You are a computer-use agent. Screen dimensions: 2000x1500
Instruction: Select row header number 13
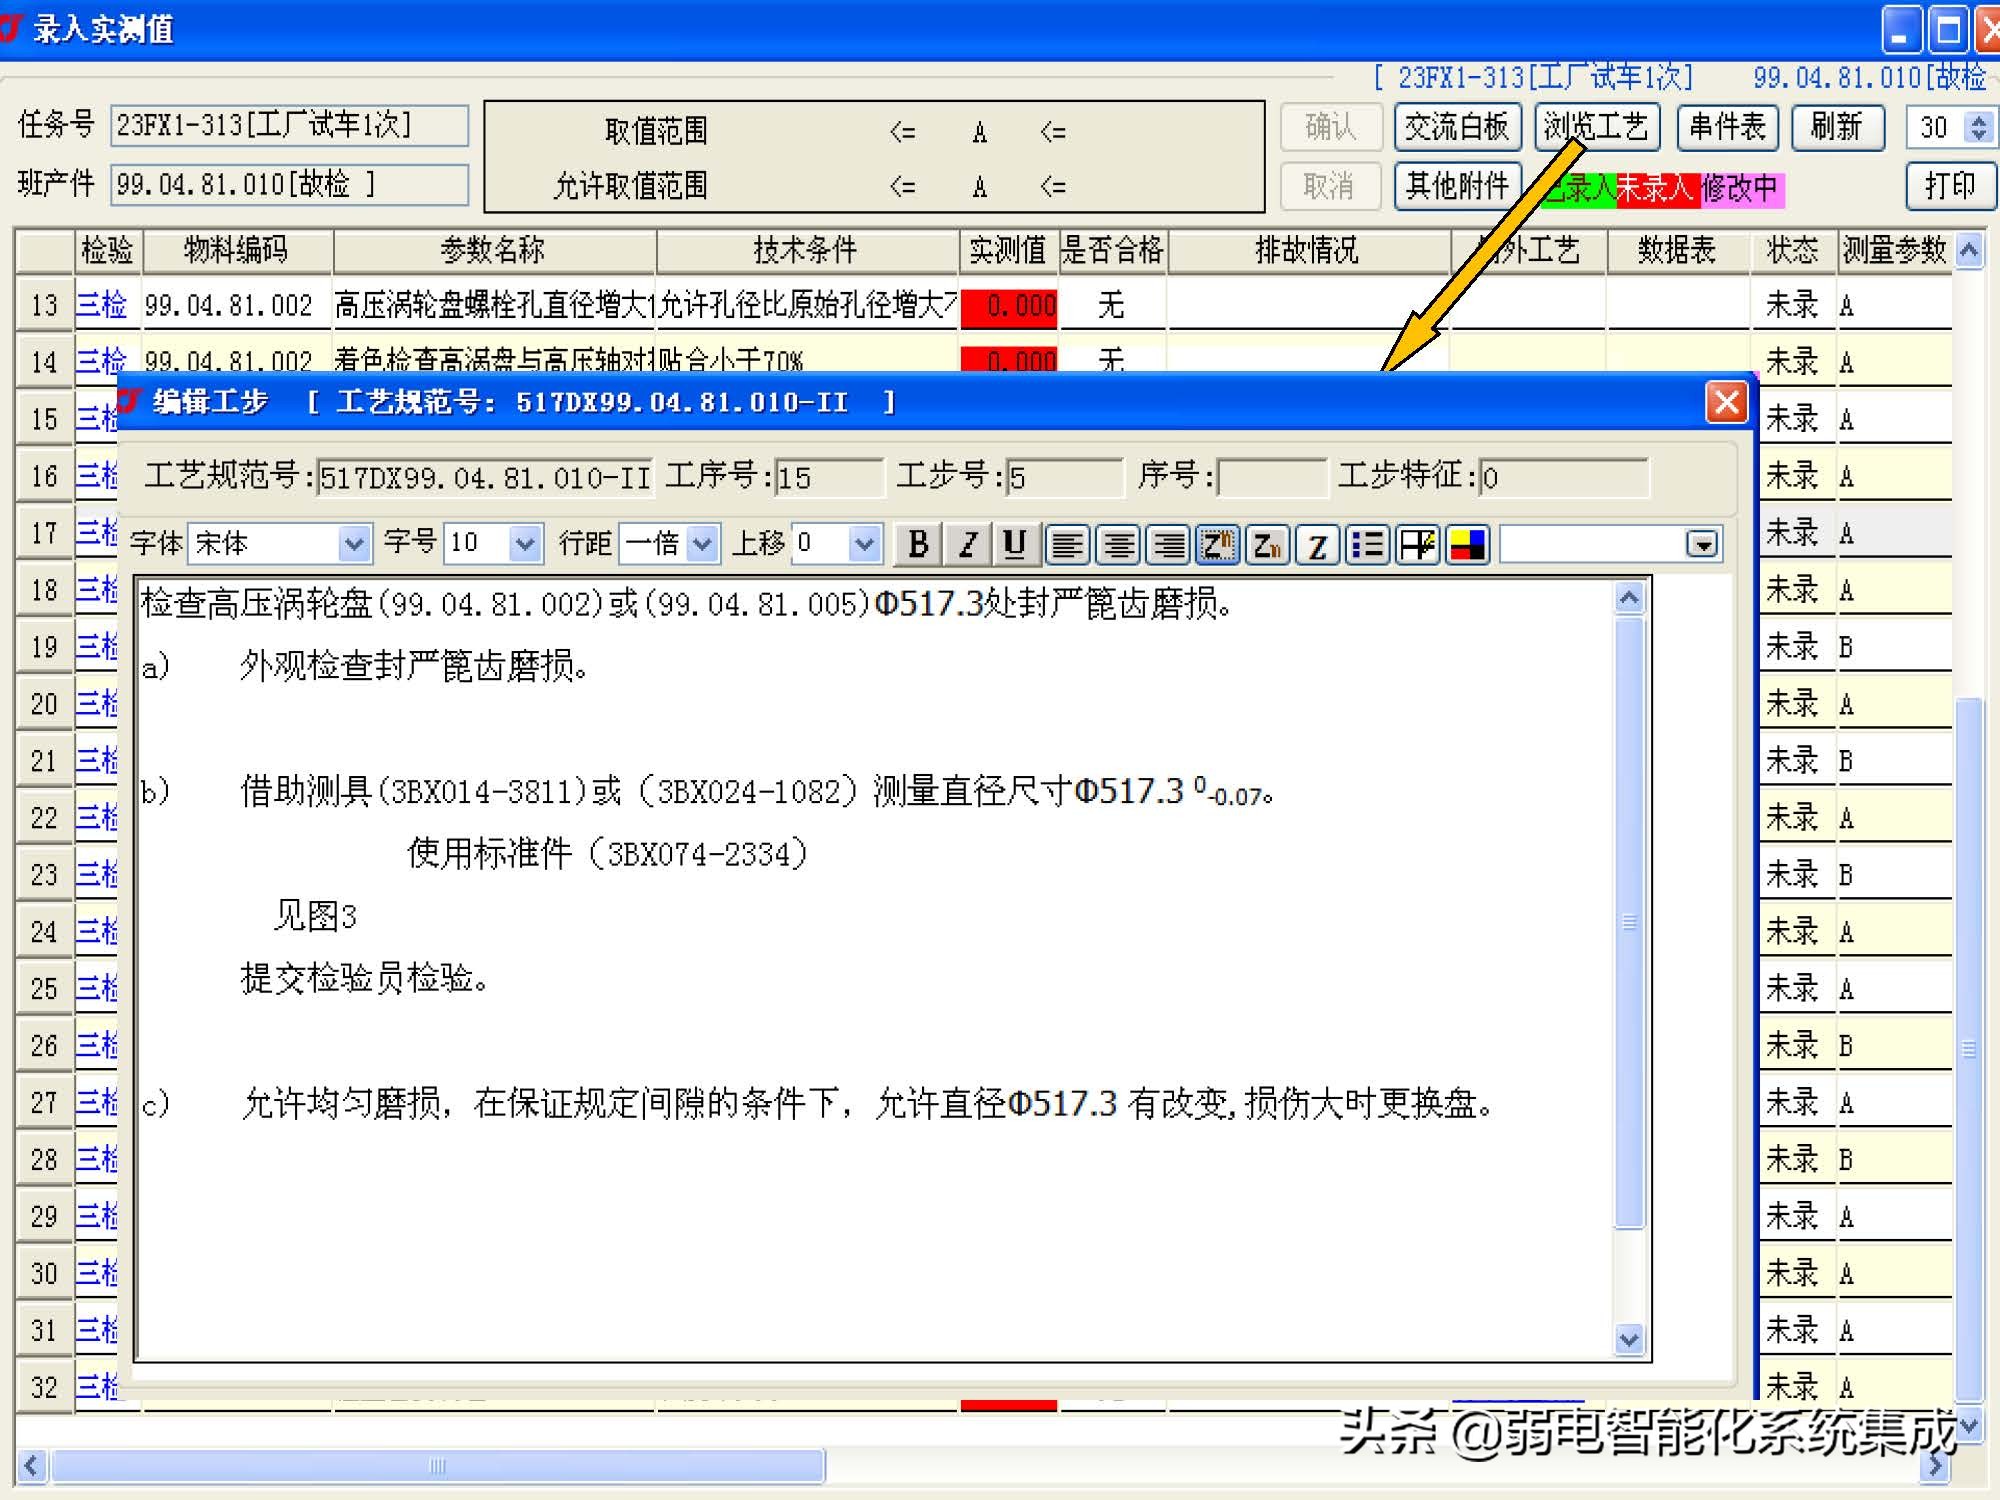click(x=45, y=305)
